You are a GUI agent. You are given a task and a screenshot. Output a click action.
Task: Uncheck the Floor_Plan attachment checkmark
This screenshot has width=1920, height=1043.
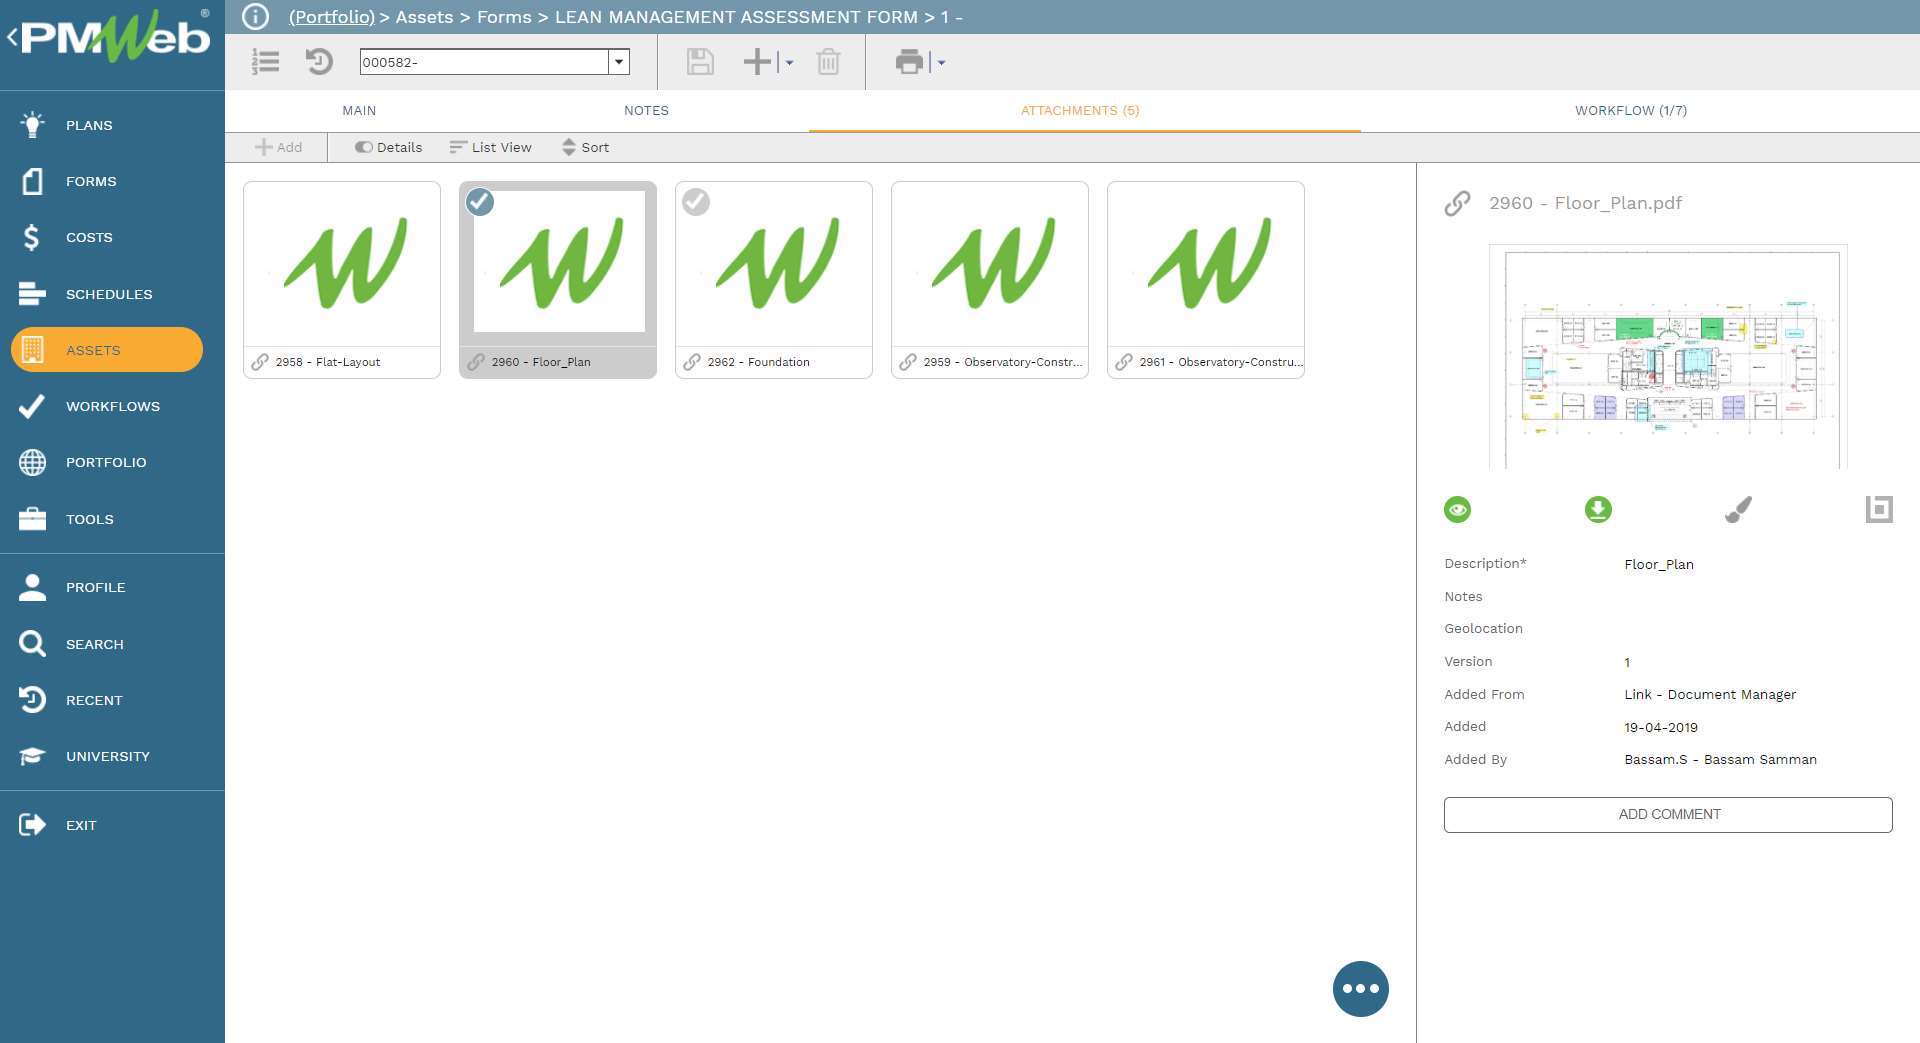pyautogui.click(x=480, y=202)
